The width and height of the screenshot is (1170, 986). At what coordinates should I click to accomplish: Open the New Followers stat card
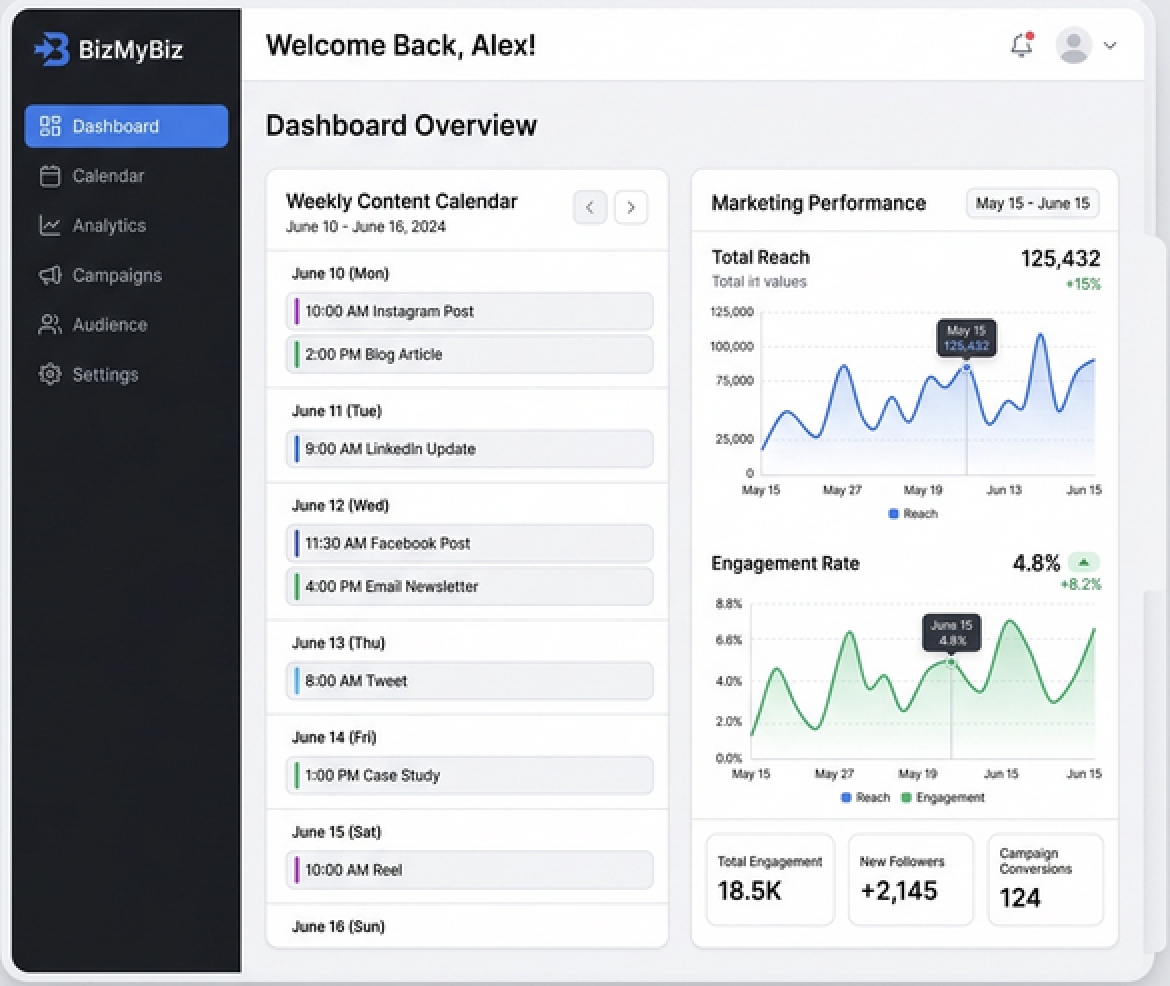click(x=910, y=879)
